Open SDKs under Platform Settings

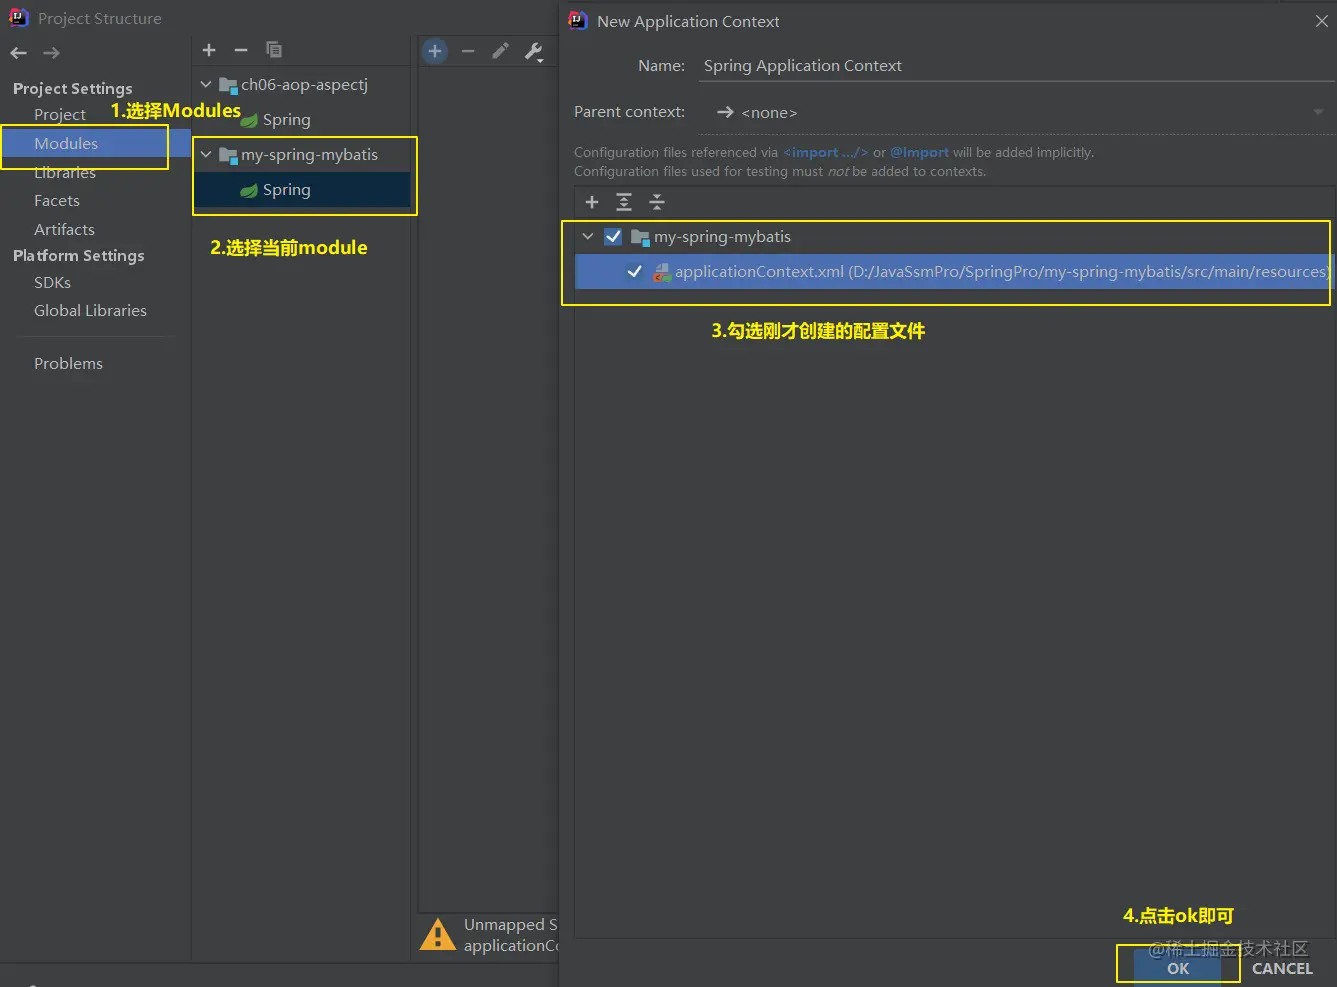point(52,283)
